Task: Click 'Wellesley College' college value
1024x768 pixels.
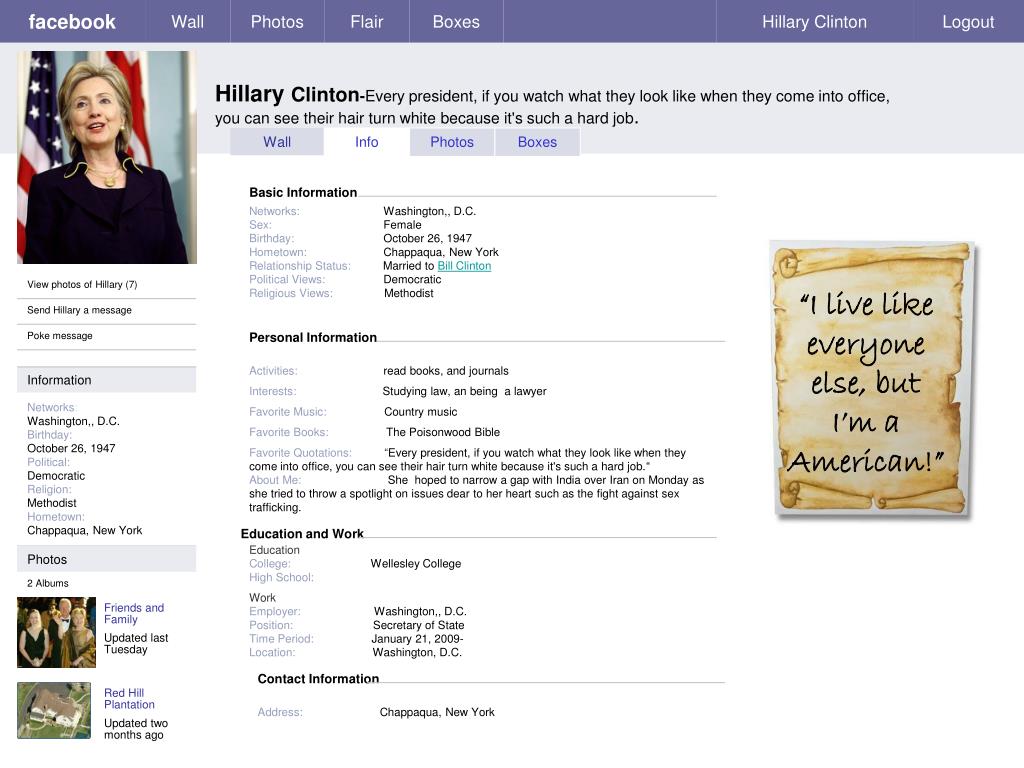Action: [415, 564]
